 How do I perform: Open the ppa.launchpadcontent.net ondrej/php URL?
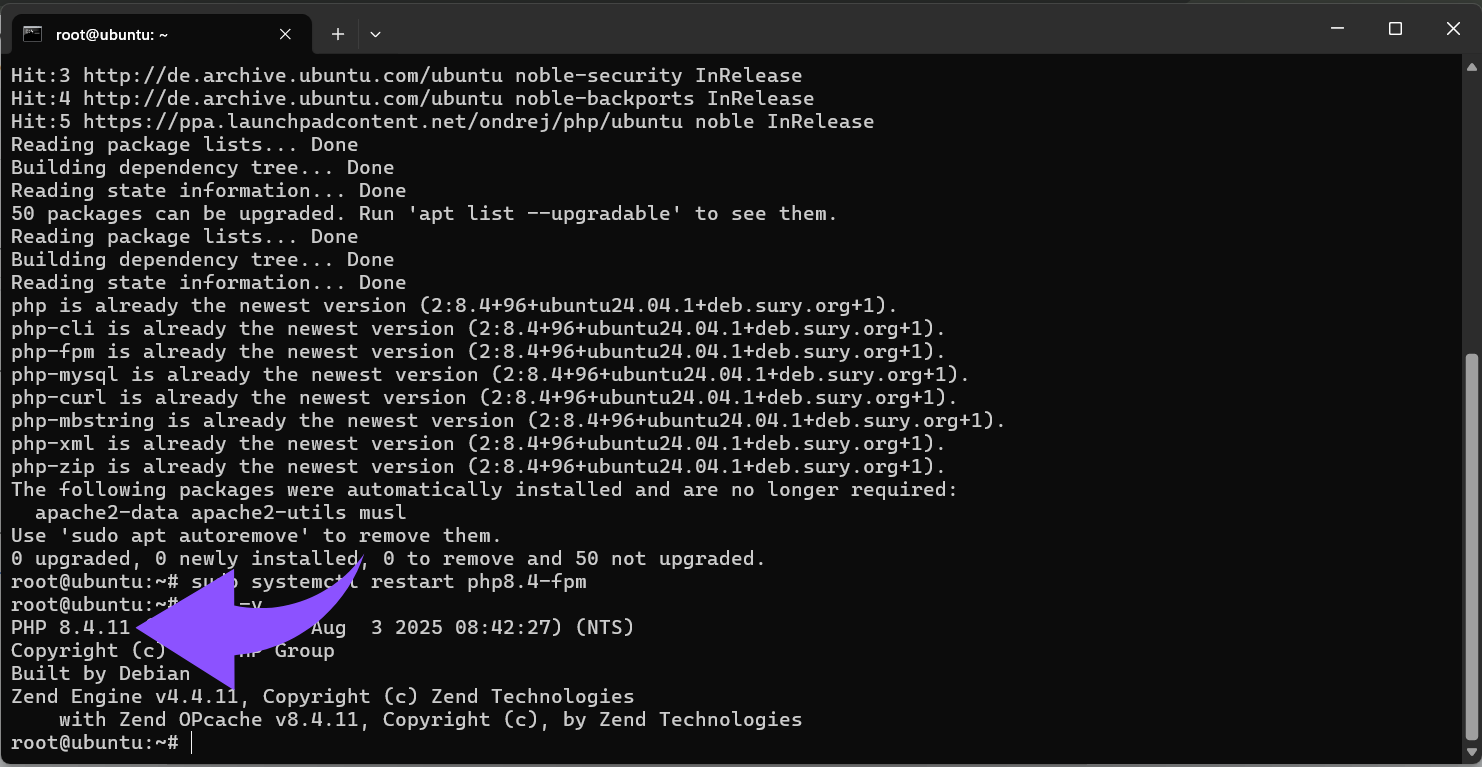pos(383,122)
